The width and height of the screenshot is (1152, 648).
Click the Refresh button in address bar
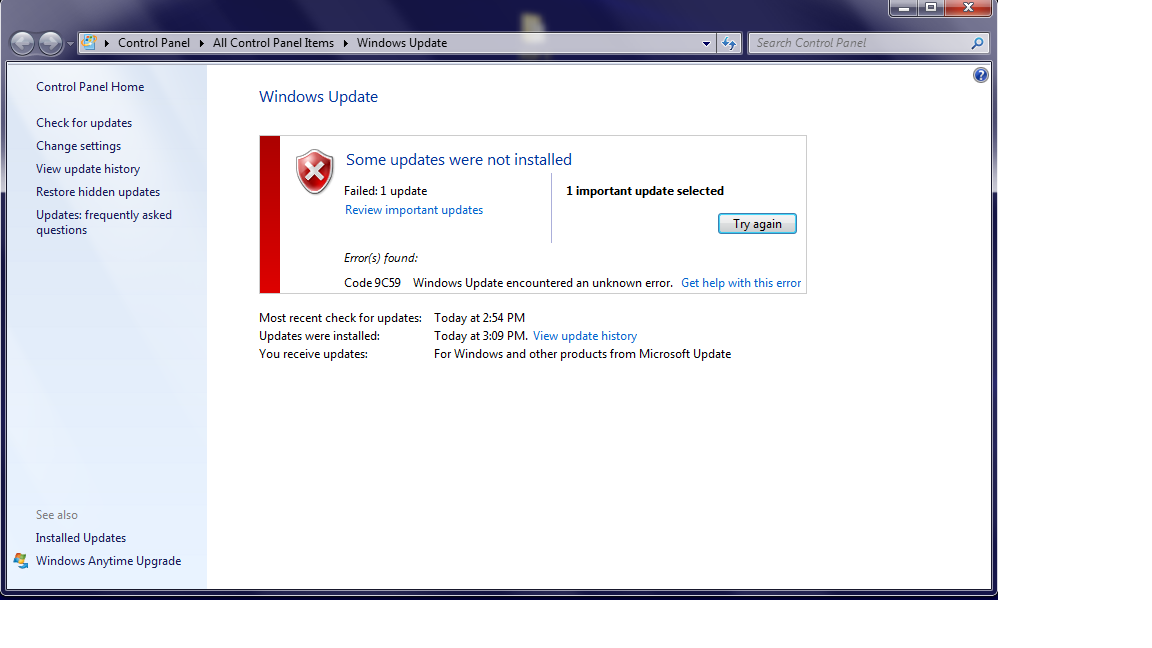[729, 43]
